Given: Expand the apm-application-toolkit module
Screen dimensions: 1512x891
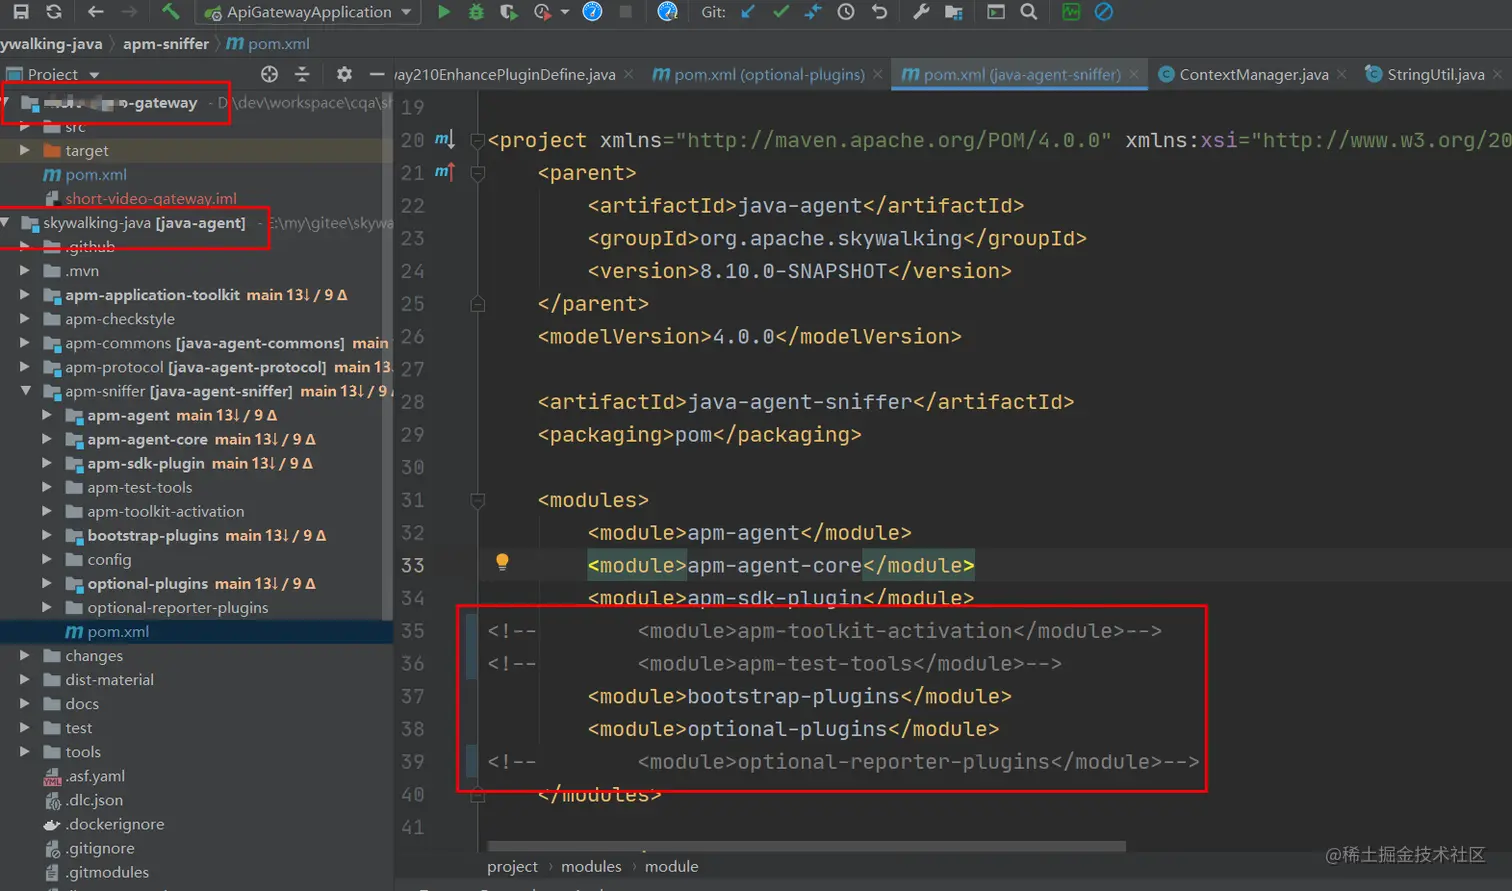Looking at the screenshot, I should coord(25,295).
